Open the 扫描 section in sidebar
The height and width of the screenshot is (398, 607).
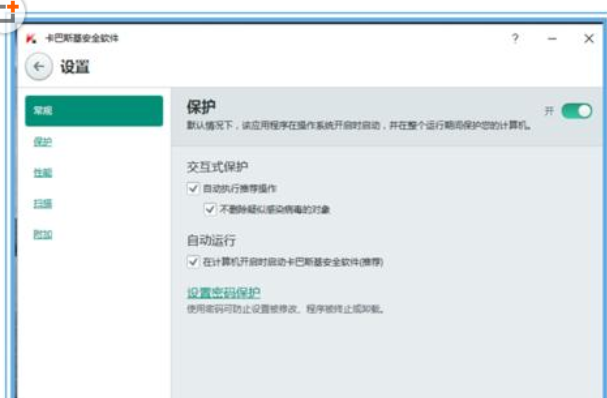[43, 204]
